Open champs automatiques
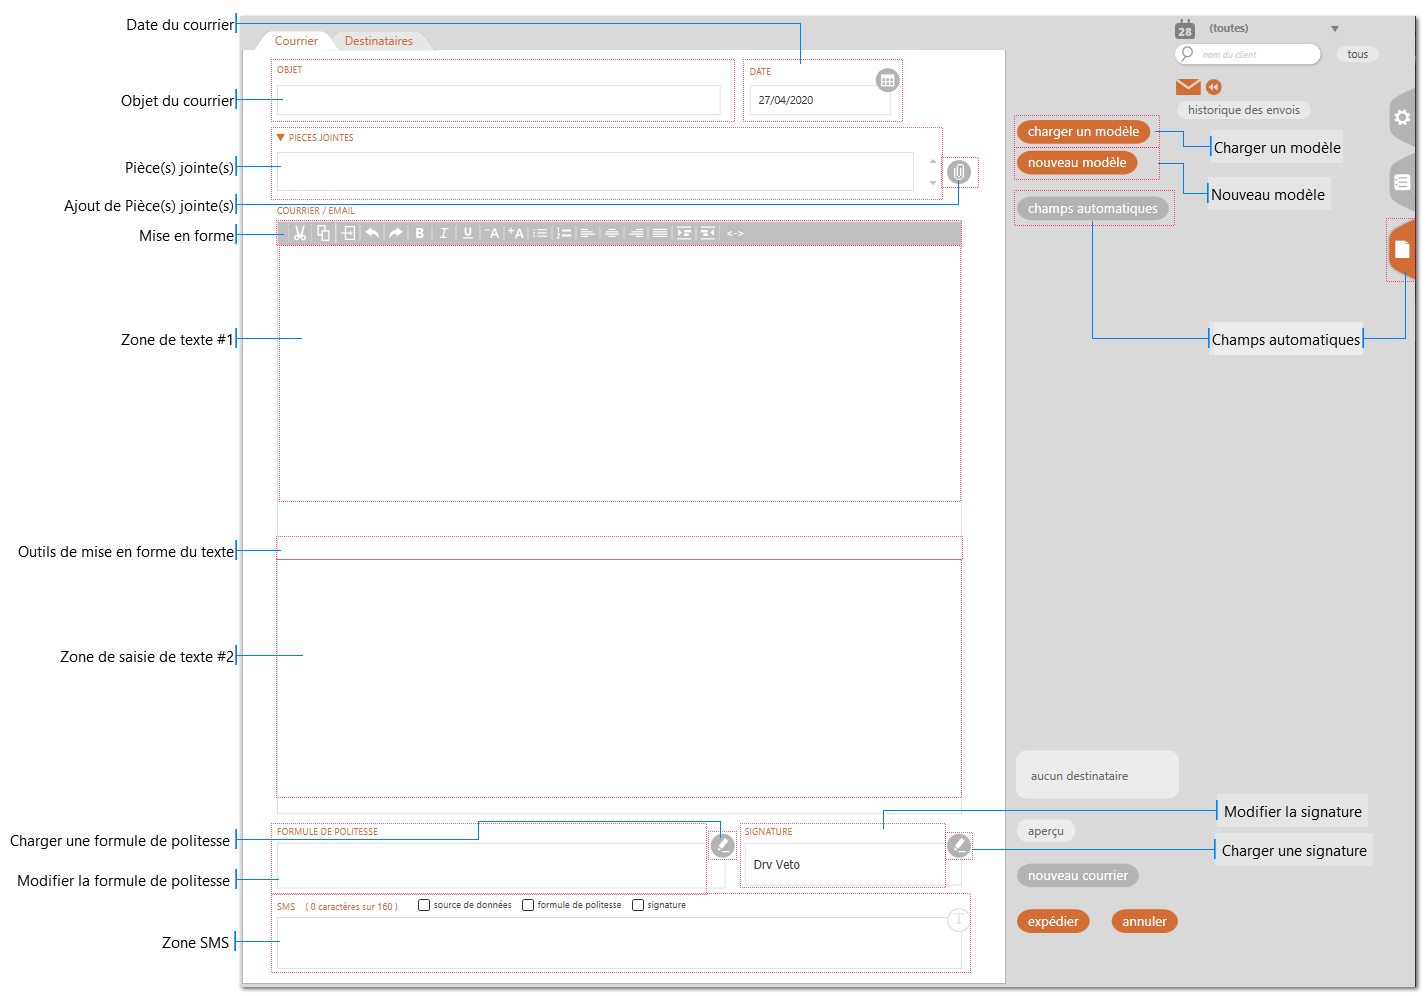The image size is (1427, 996). click(1093, 208)
